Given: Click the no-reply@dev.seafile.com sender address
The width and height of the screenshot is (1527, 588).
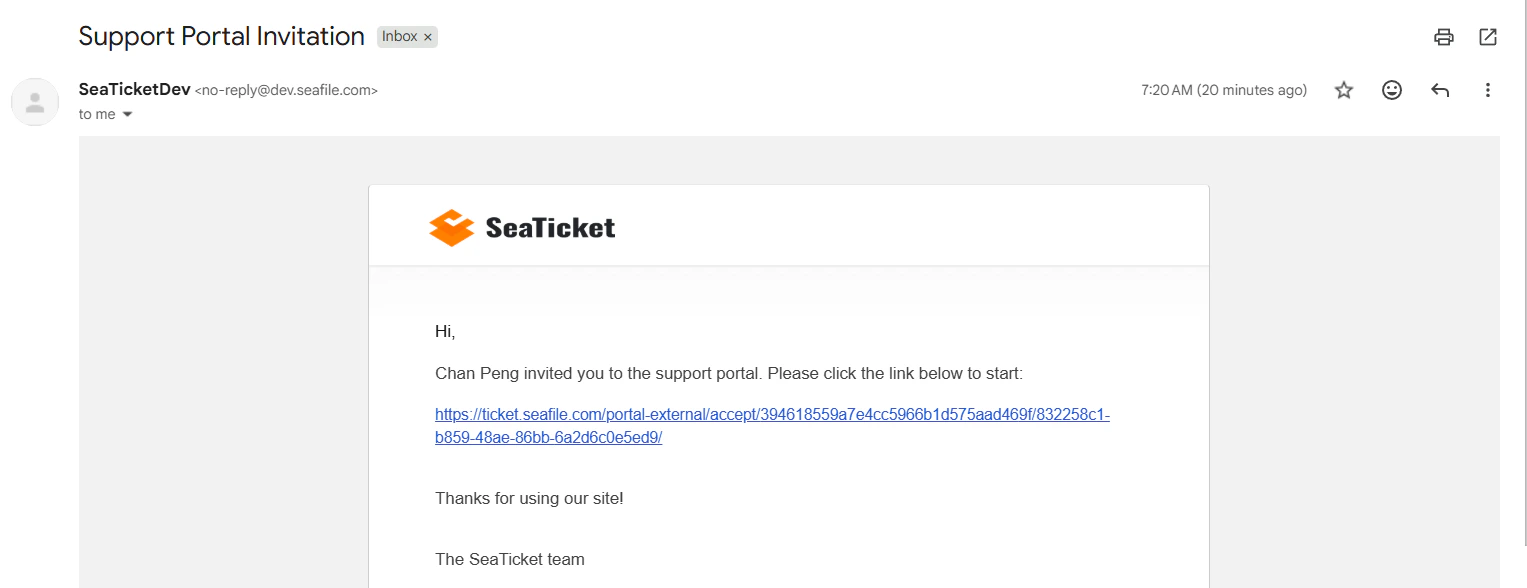Looking at the screenshot, I should [x=286, y=90].
